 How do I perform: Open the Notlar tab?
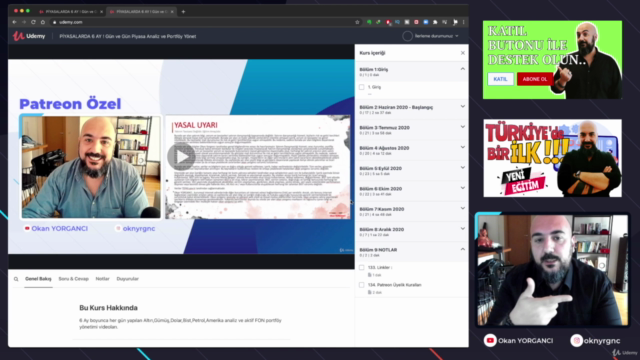point(102,279)
